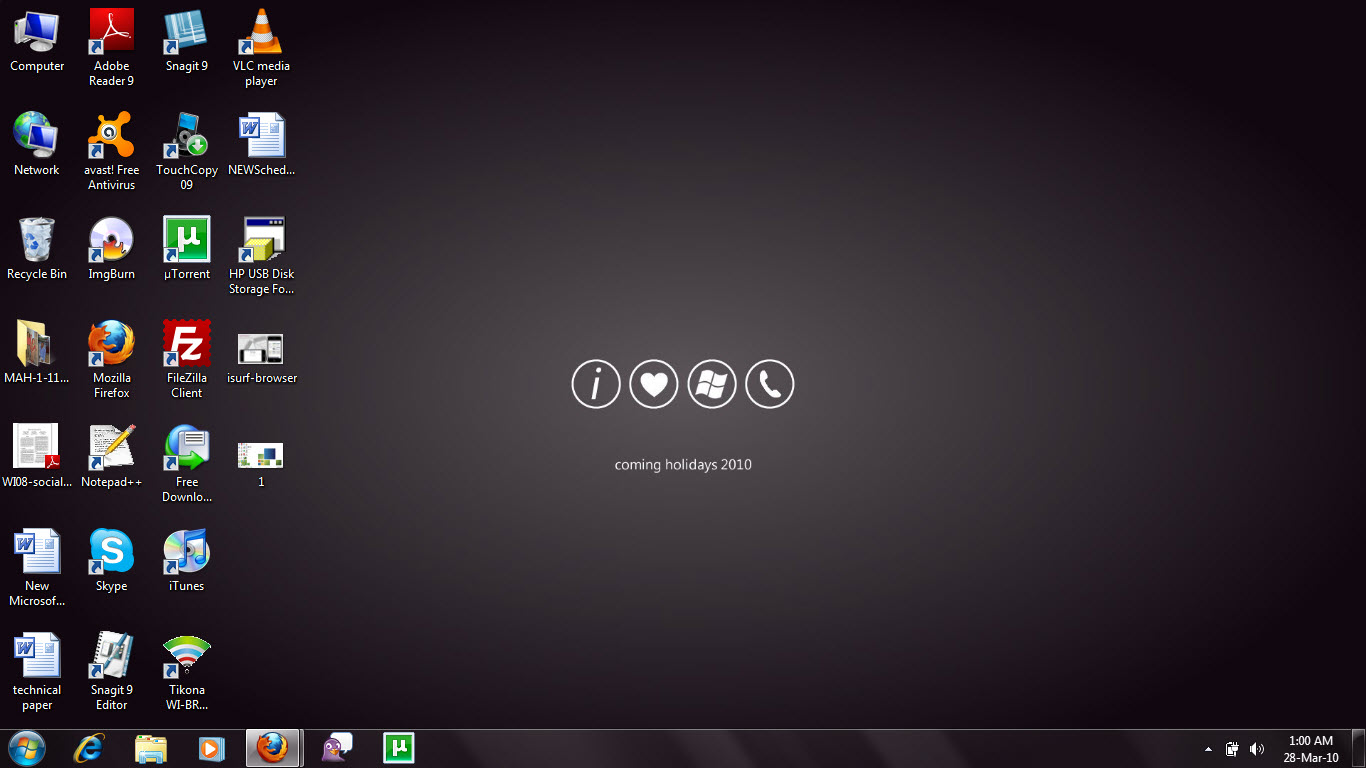Select the WI08-social PDF file
1366x768 pixels.
[x=37, y=456]
